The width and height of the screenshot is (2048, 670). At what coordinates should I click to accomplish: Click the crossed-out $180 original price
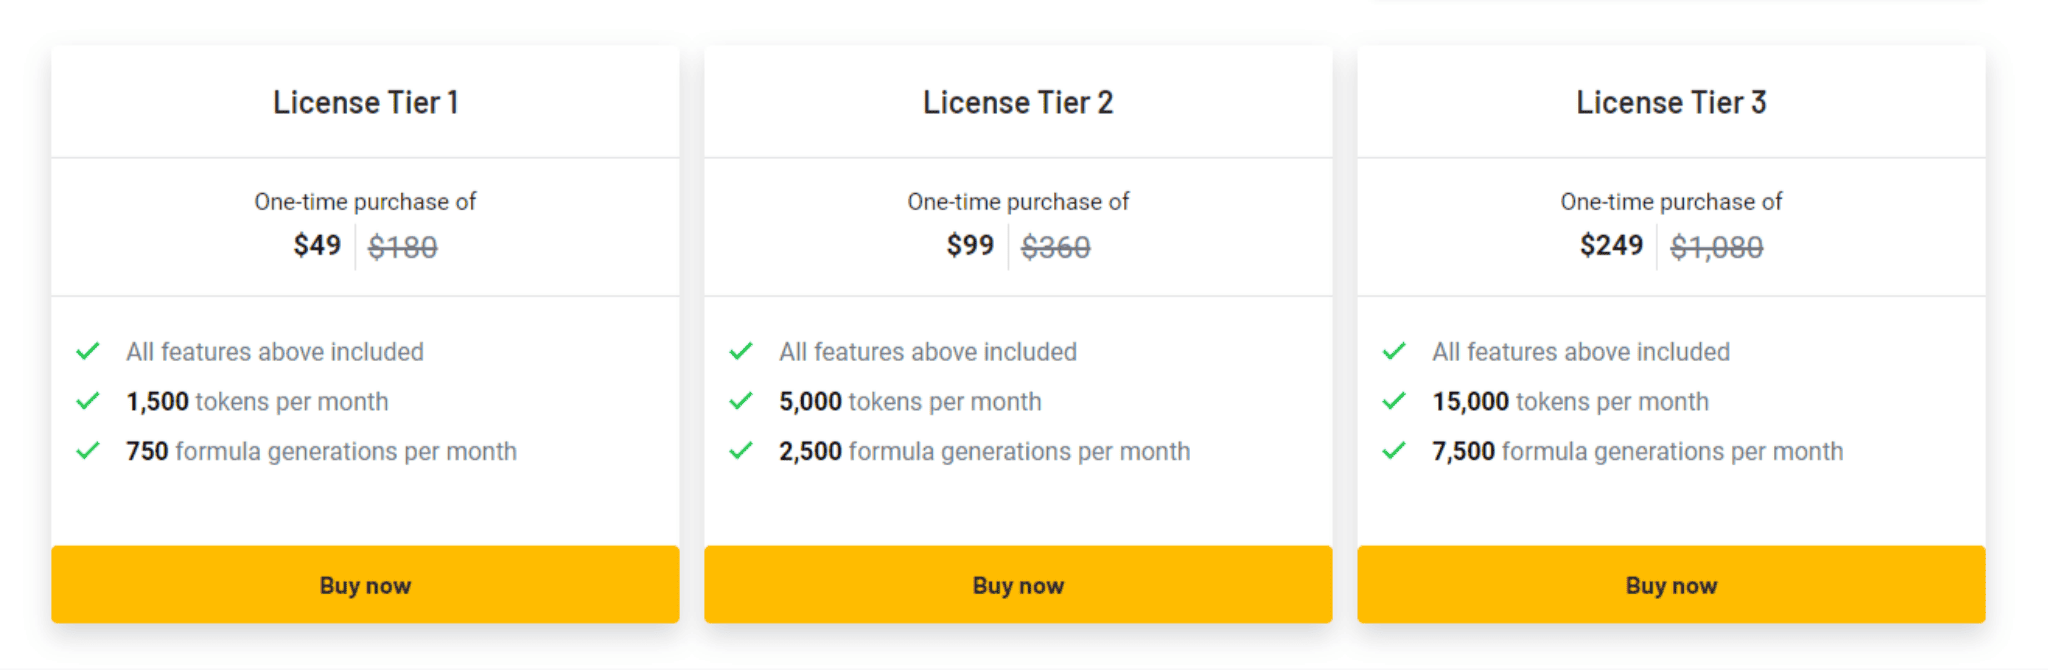[x=403, y=247]
